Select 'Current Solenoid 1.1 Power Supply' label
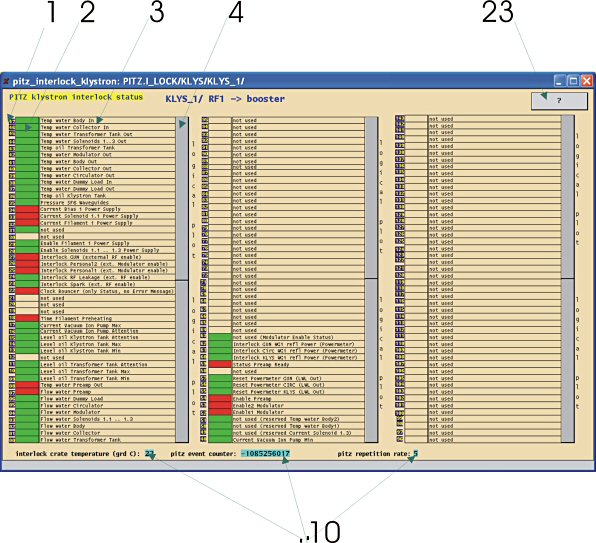 pyautogui.click(x=89, y=216)
